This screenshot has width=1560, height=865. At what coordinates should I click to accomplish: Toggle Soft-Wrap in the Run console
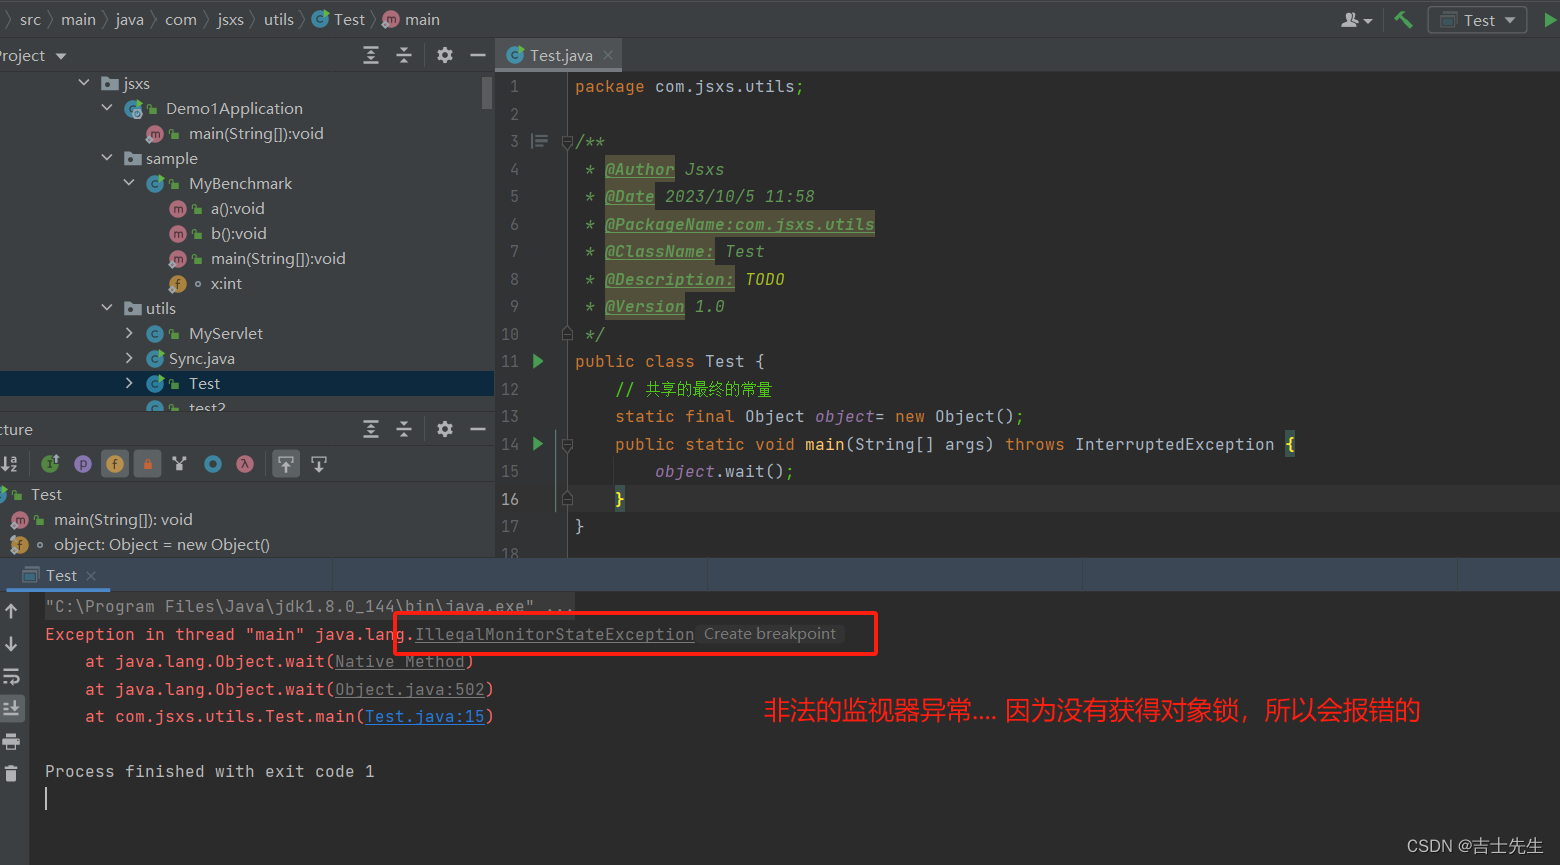point(11,676)
